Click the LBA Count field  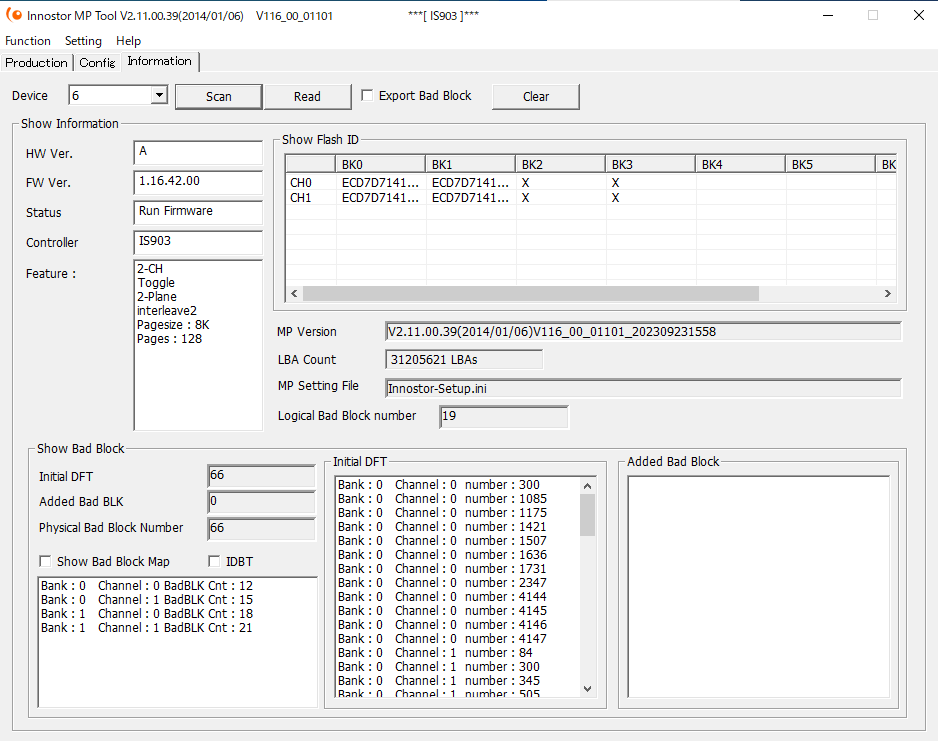[464, 359]
